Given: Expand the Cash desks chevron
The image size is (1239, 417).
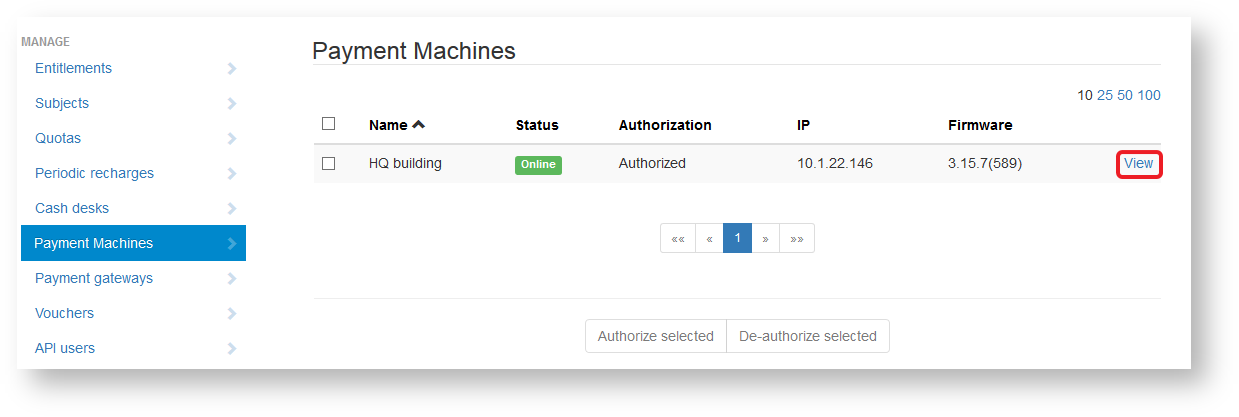Looking at the screenshot, I should (232, 209).
